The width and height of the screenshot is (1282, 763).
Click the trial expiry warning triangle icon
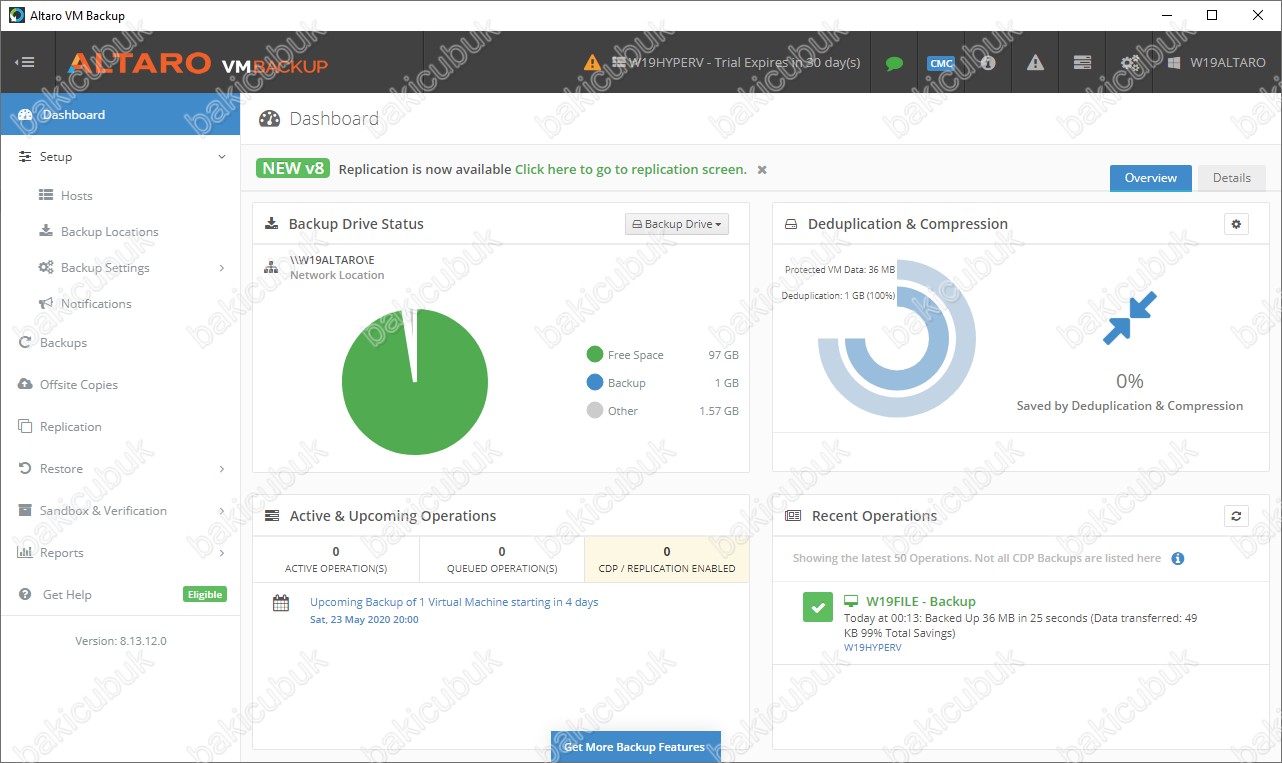click(x=593, y=62)
